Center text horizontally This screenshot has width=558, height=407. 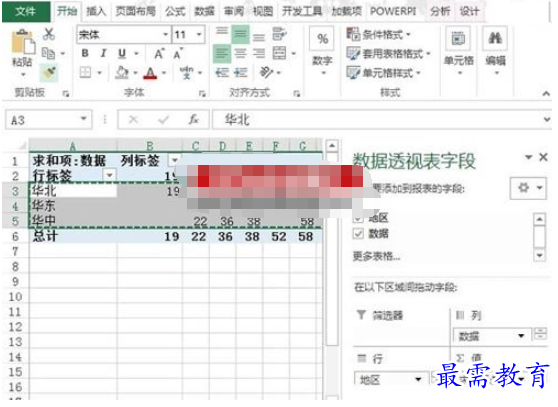[x=240, y=54]
